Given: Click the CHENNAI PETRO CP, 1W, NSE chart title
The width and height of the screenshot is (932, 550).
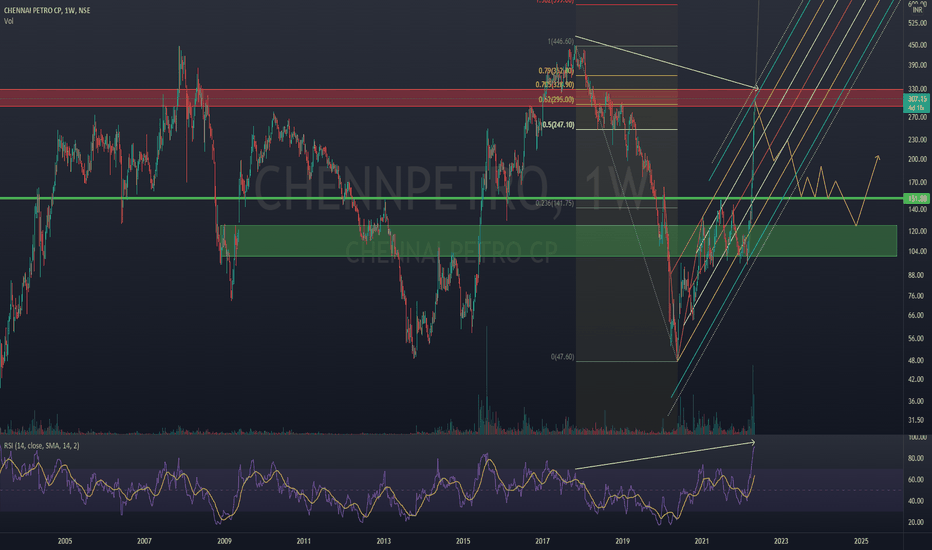Looking at the screenshot, I should 47,11.
